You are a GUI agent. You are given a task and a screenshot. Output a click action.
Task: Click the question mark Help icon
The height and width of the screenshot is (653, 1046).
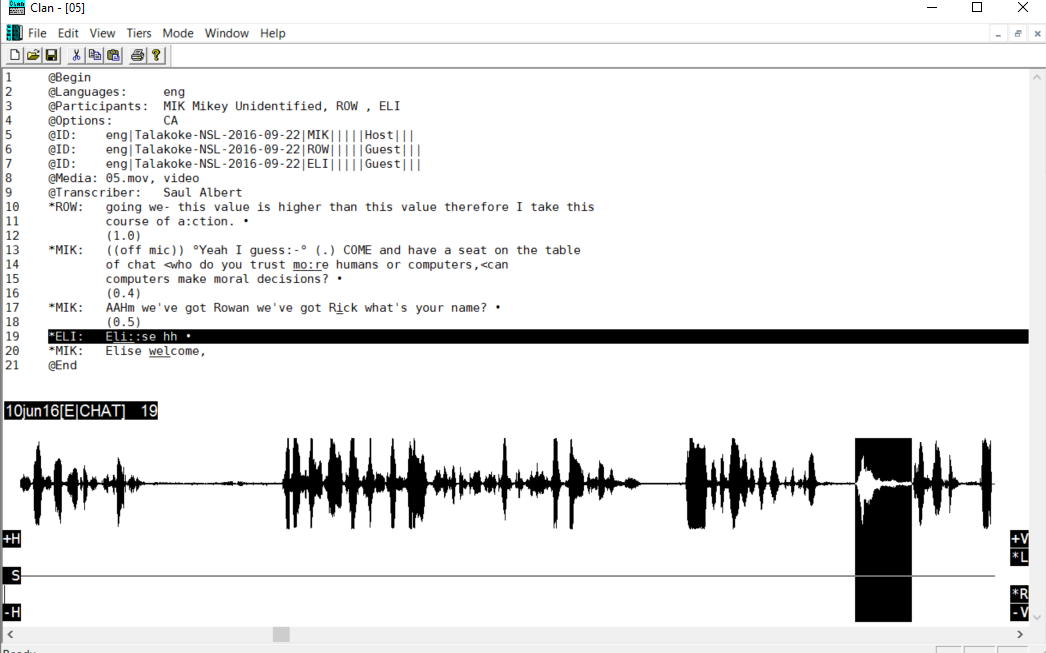pyautogui.click(x=156, y=55)
